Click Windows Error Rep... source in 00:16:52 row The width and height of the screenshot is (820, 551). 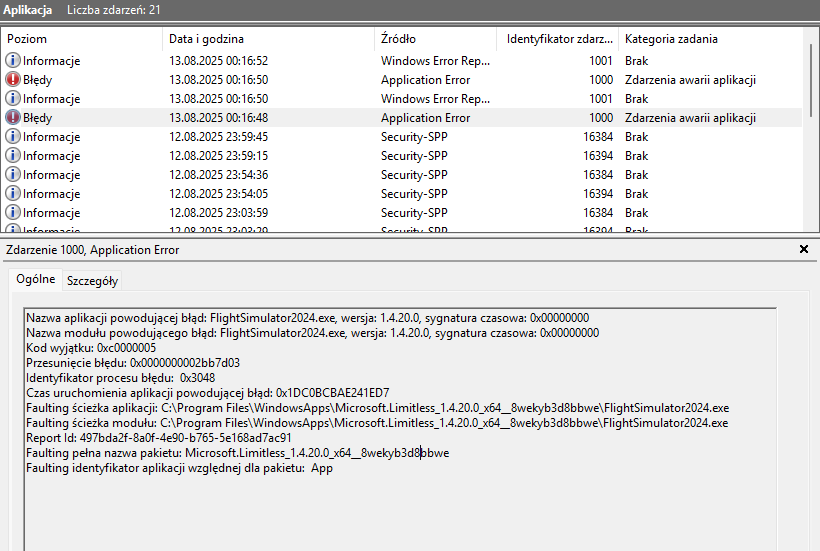pyautogui.click(x=435, y=61)
